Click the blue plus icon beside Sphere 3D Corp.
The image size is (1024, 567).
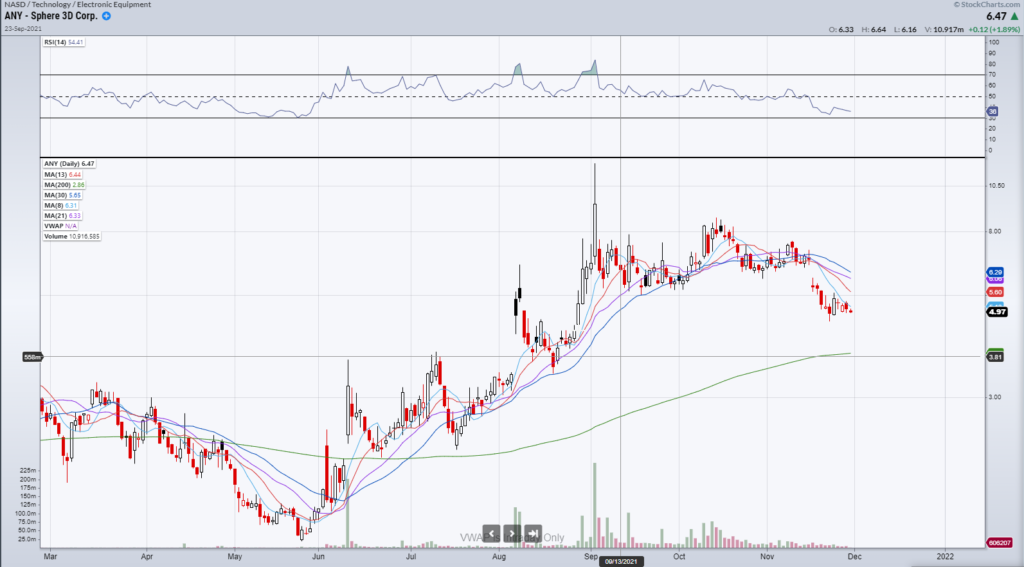[x=107, y=17]
